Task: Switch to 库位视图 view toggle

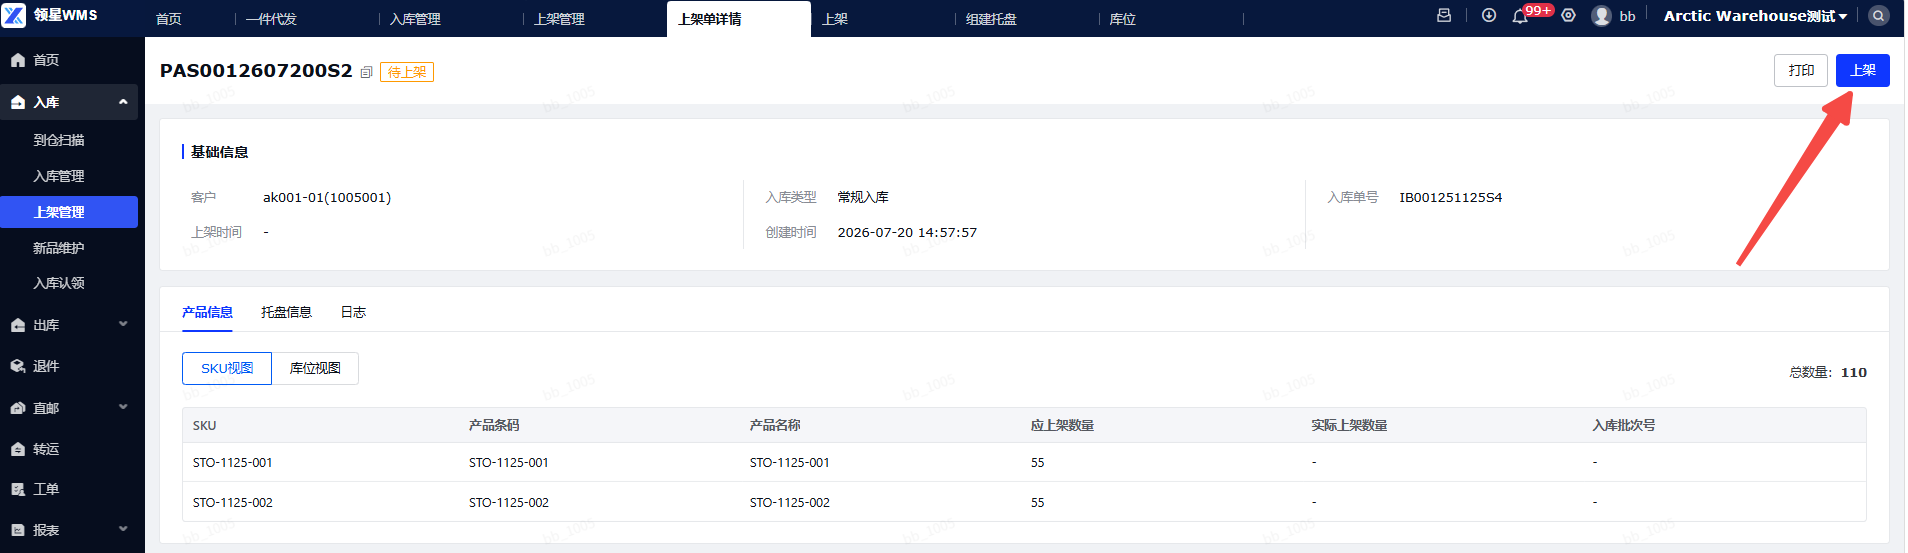Action: pyautogui.click(x=315, y=368)
